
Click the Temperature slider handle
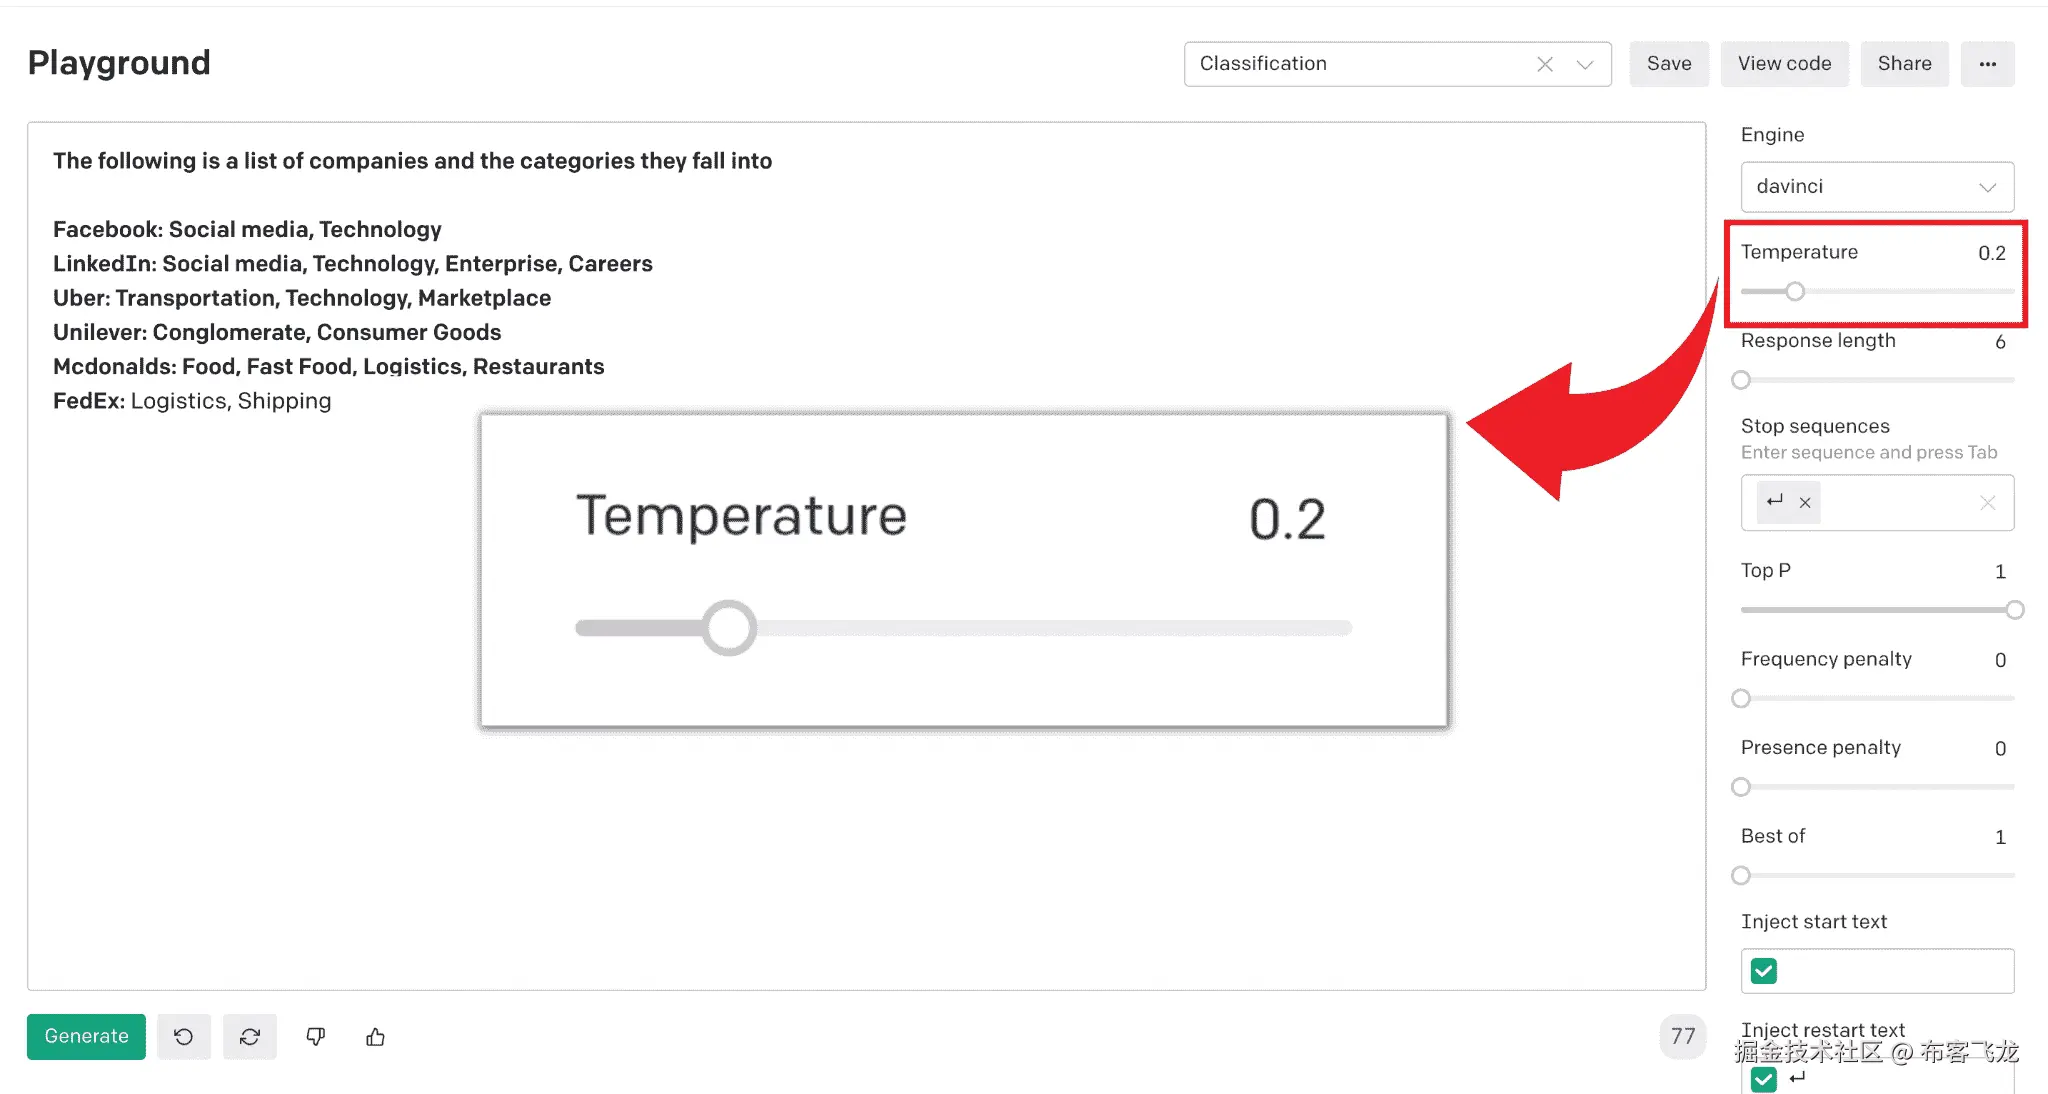click(1795, 291)
